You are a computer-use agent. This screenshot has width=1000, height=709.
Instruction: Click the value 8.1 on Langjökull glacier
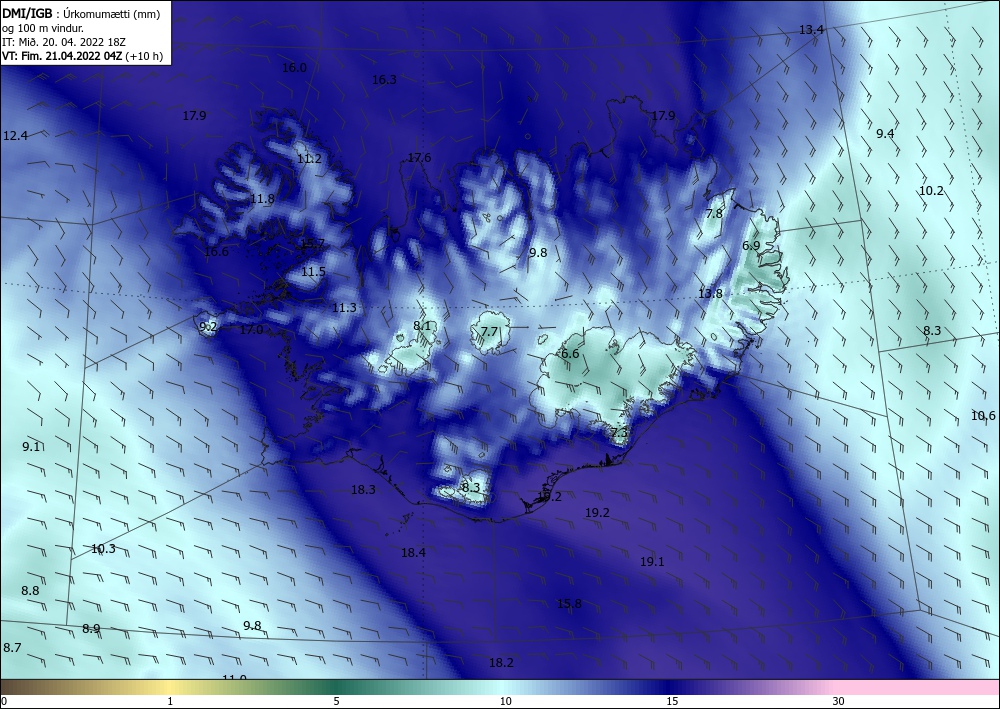tap(422, 326)
